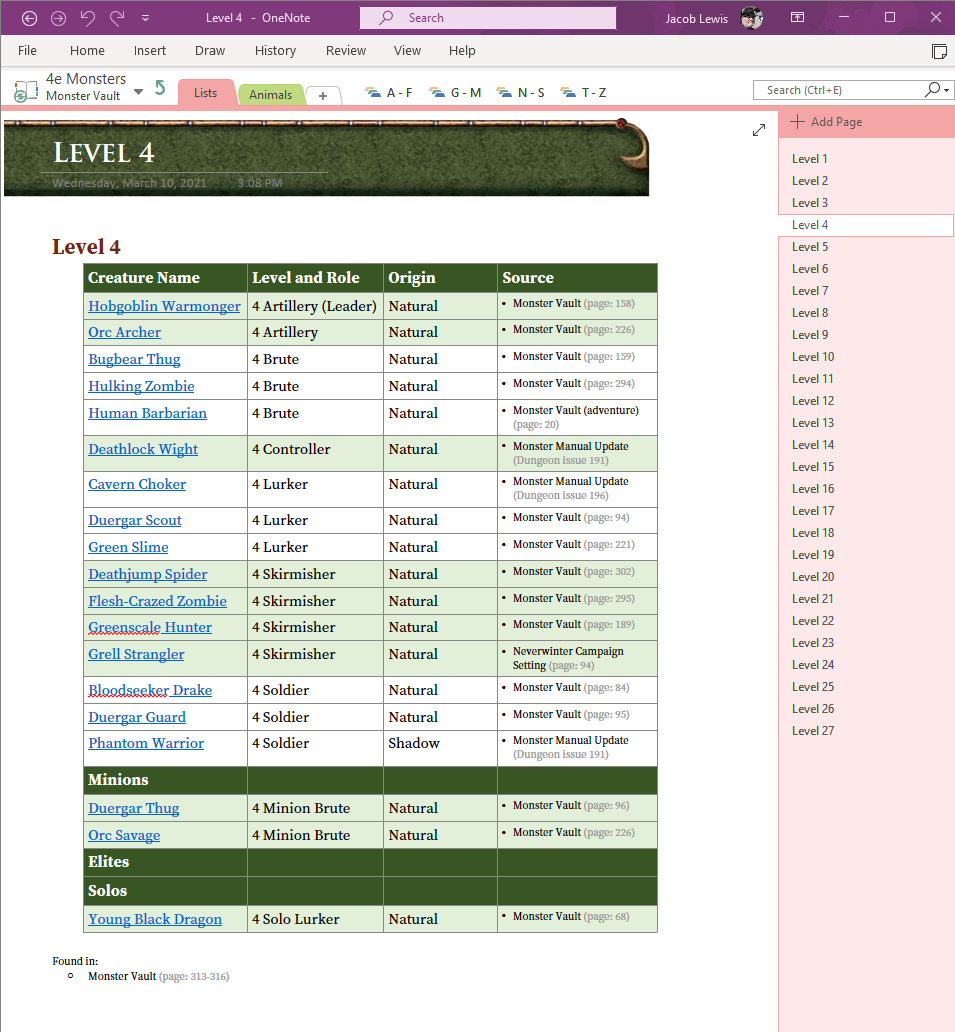Open the T - Z section group
Image resolution: width=955 pixels, height=1032 pixels.
[584, 93]
